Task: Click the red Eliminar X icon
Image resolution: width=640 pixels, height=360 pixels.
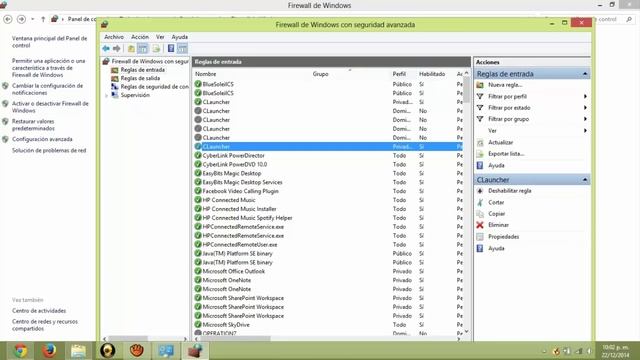Action: click(x=480, y=225)
